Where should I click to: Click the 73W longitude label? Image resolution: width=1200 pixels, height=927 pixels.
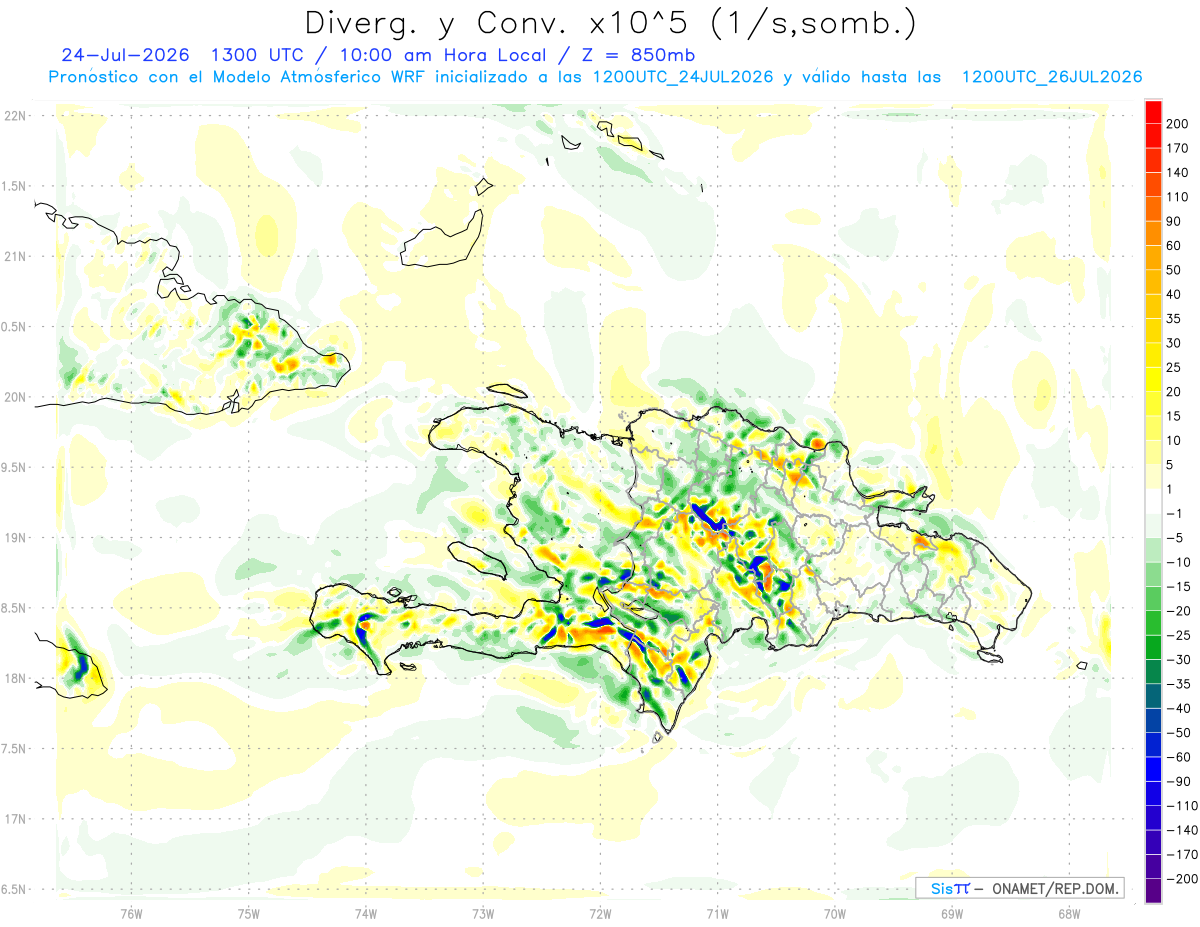[x=483, y=915]
